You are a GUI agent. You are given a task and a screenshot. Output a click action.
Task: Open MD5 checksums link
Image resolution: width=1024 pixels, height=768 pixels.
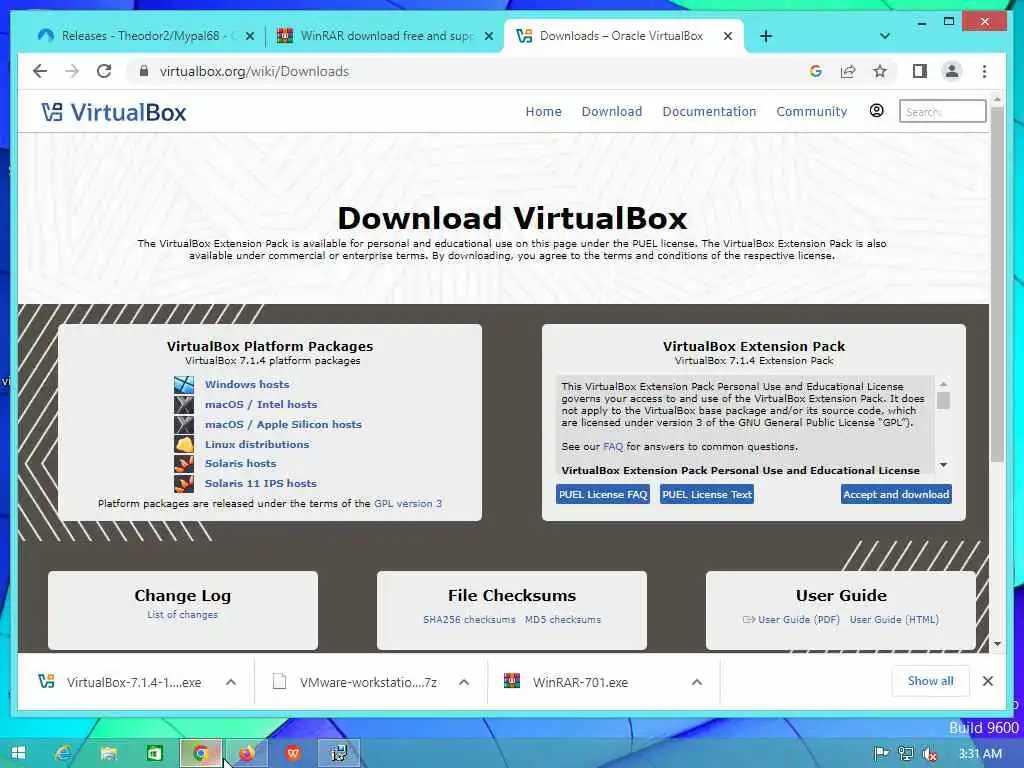click(563, 619)
